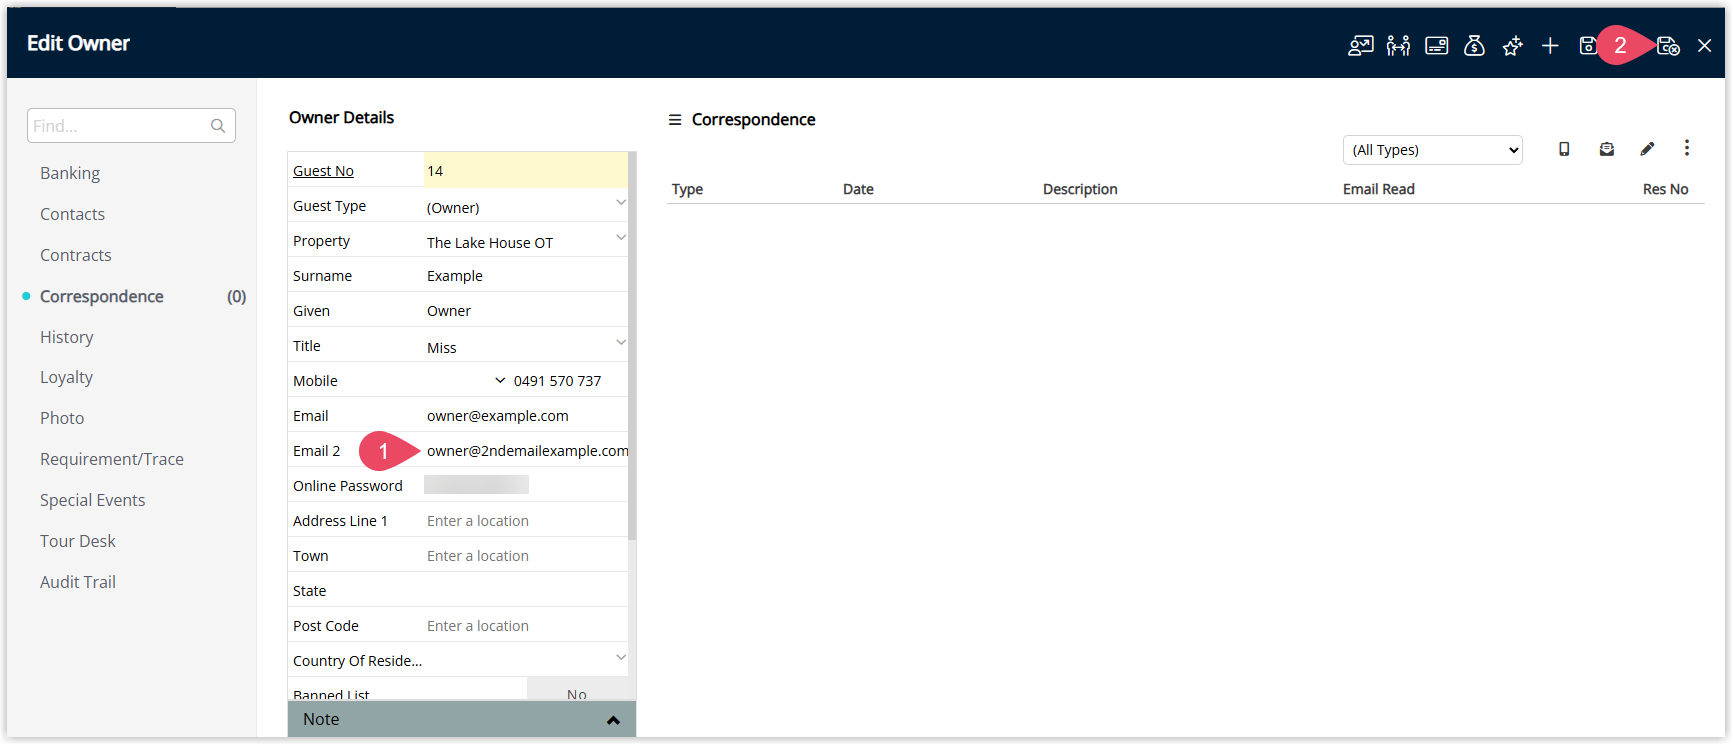Sort by Res No column header
The width and height of the screenshot is (1733, 745).
(1665, 189)
